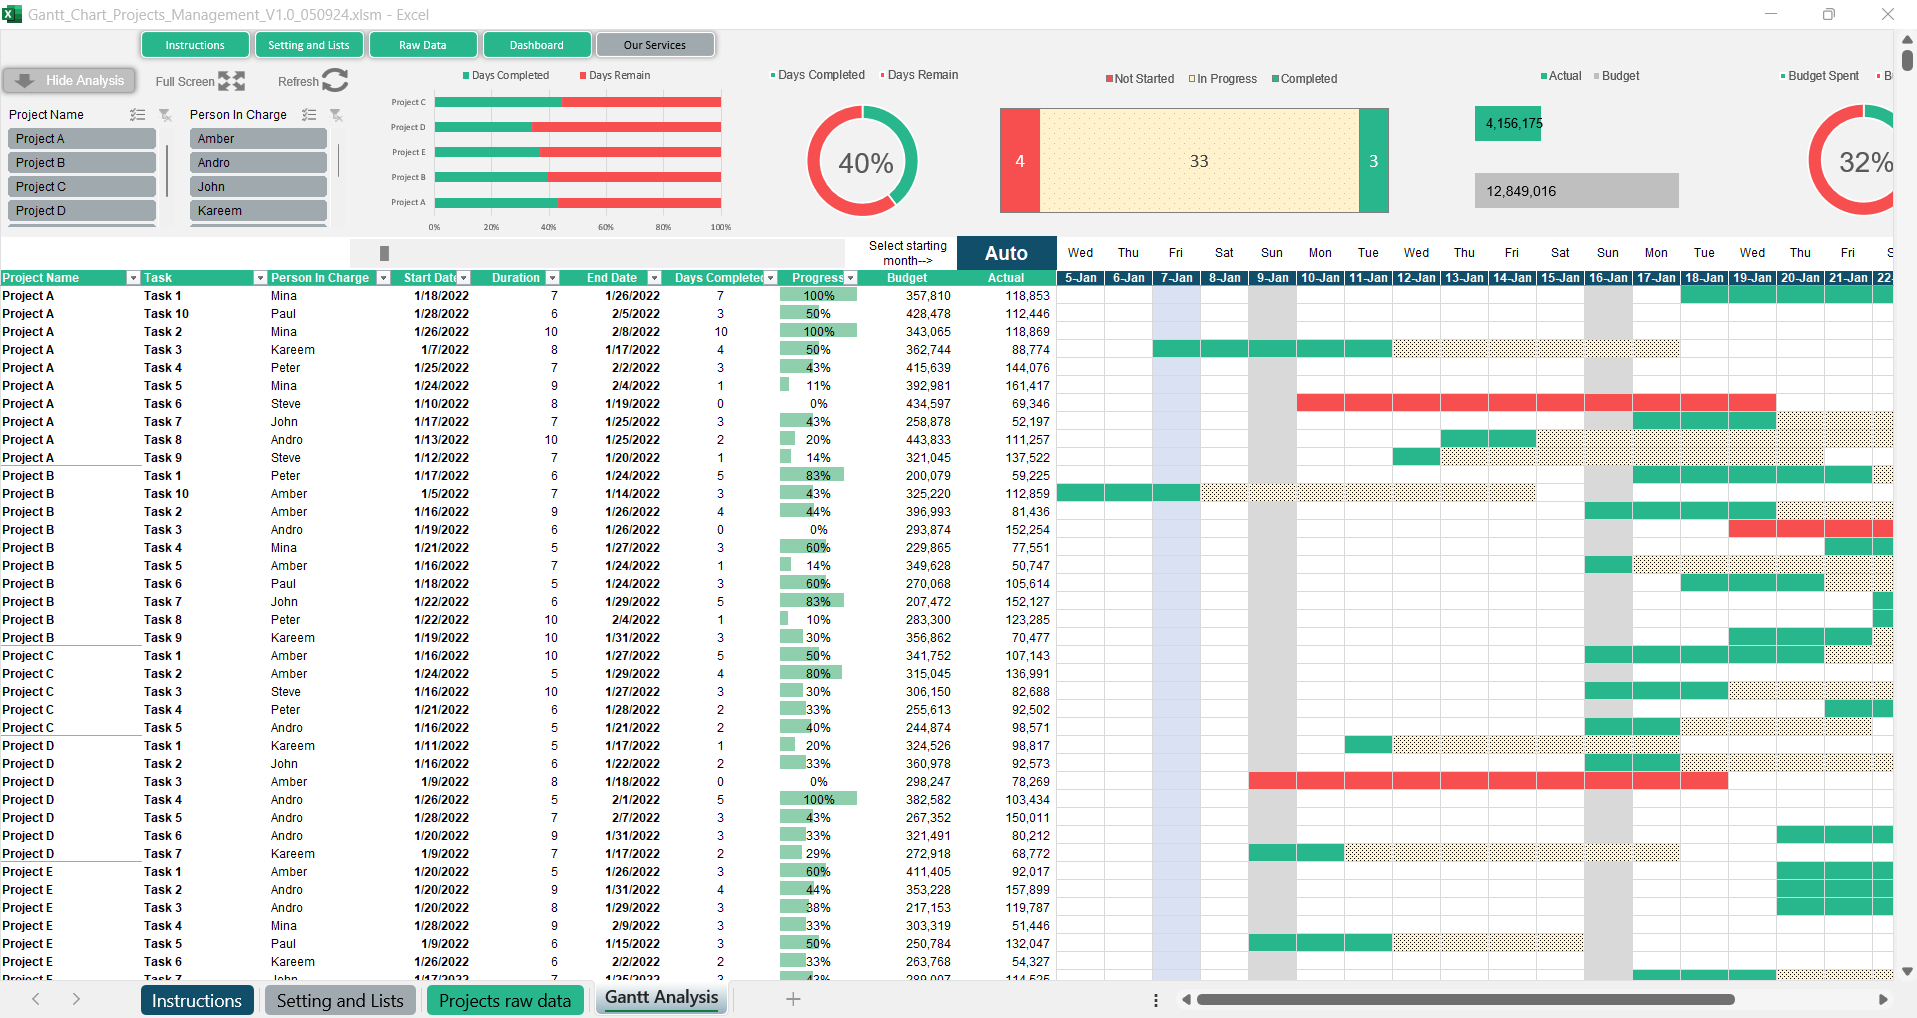Screen dimensions: 1917x1018
Task: Enable multi-select on Person In Charge slicer
Action: [310, 115]
